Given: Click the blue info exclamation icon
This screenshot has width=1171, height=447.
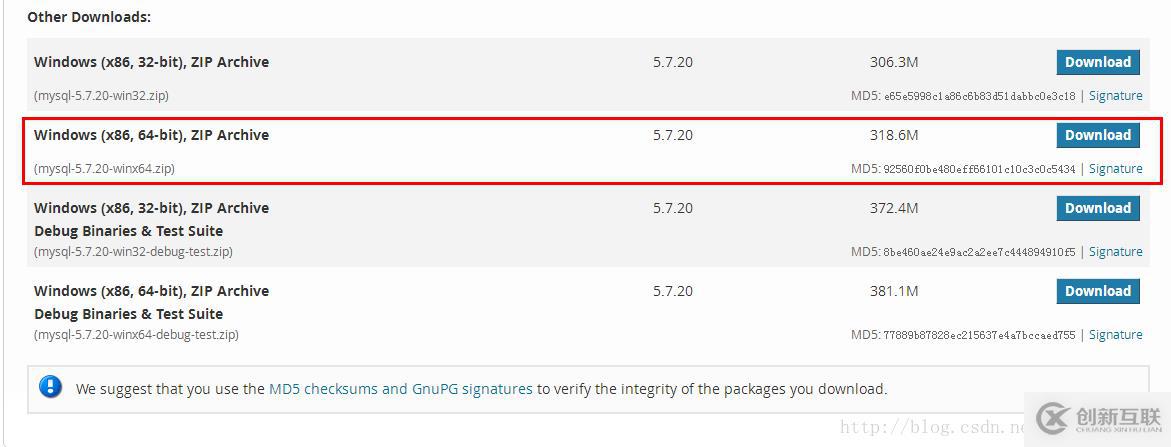Looking at the screenshot, I should click(50, 387).
